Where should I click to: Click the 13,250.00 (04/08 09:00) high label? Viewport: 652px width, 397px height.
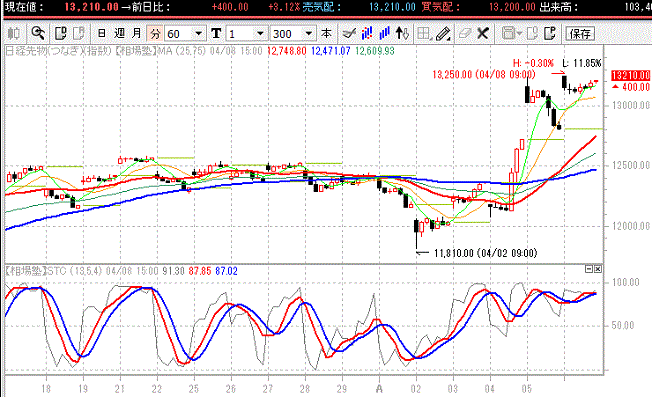484,74
